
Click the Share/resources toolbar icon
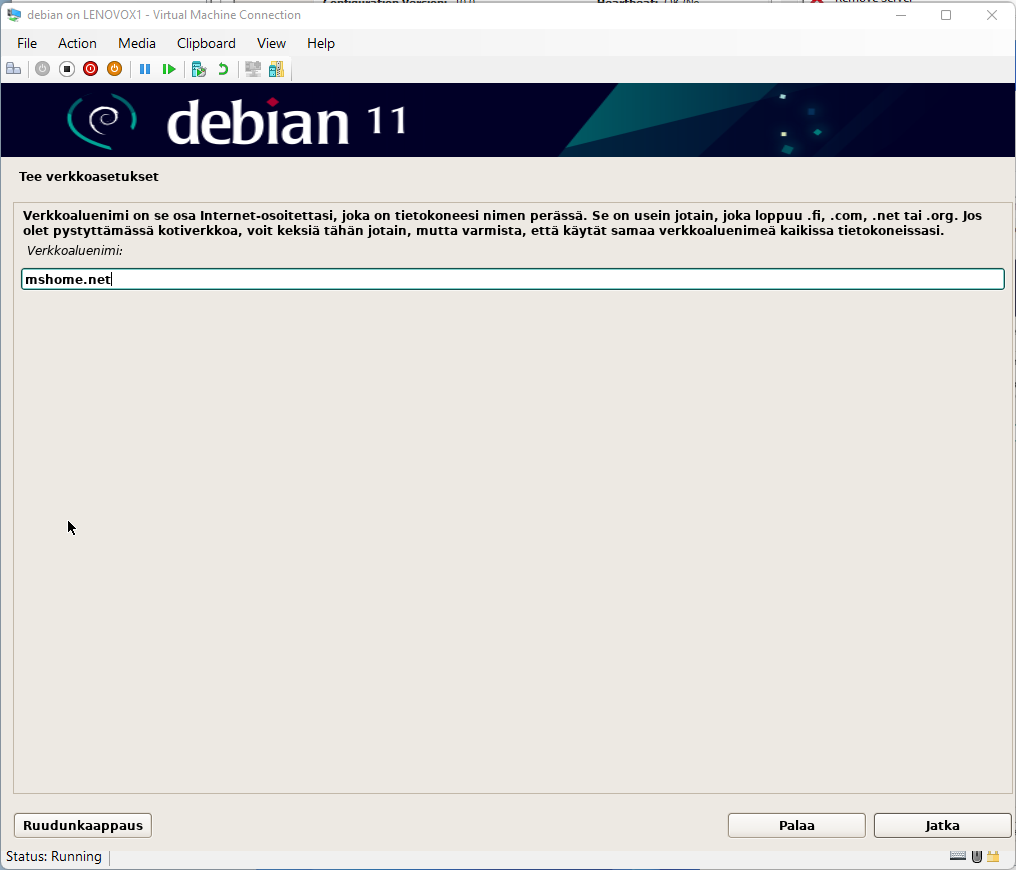tap(276, 69)
